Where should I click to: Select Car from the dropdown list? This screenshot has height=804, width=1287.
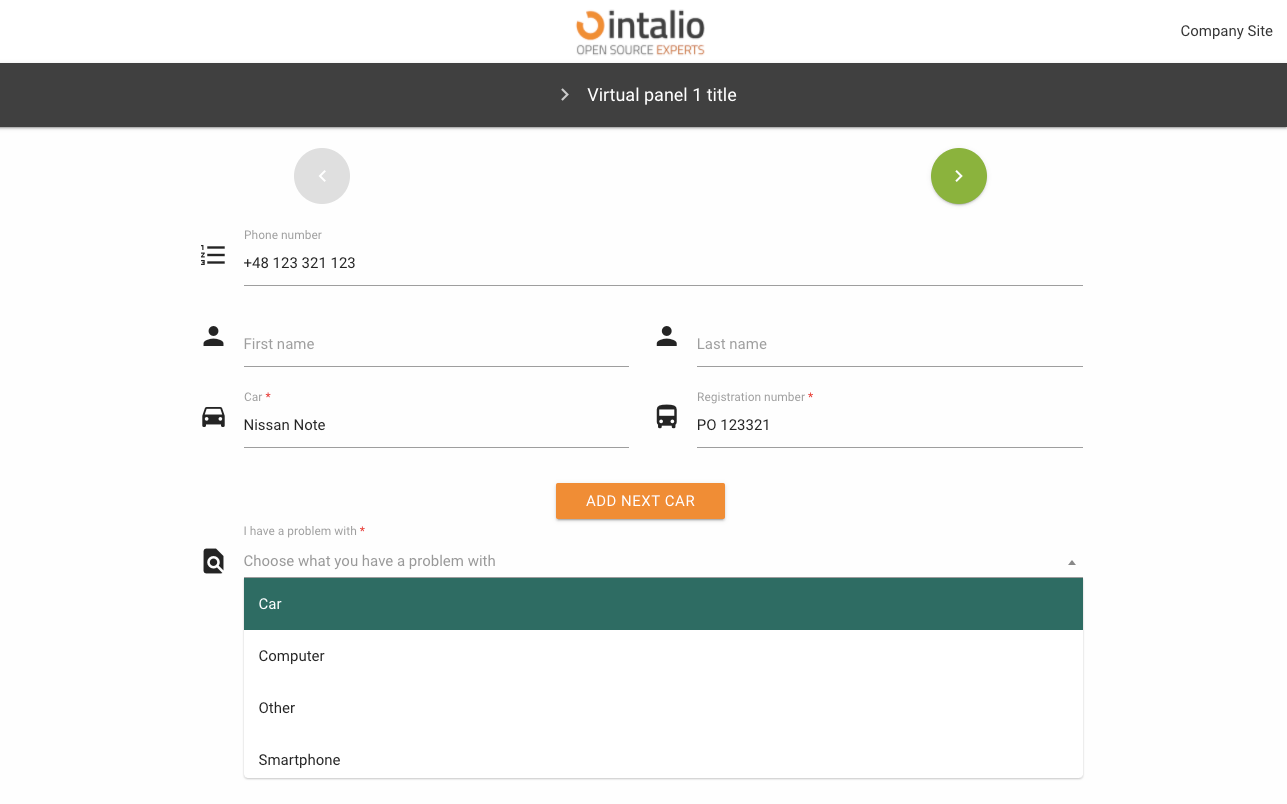click(663, 604)
